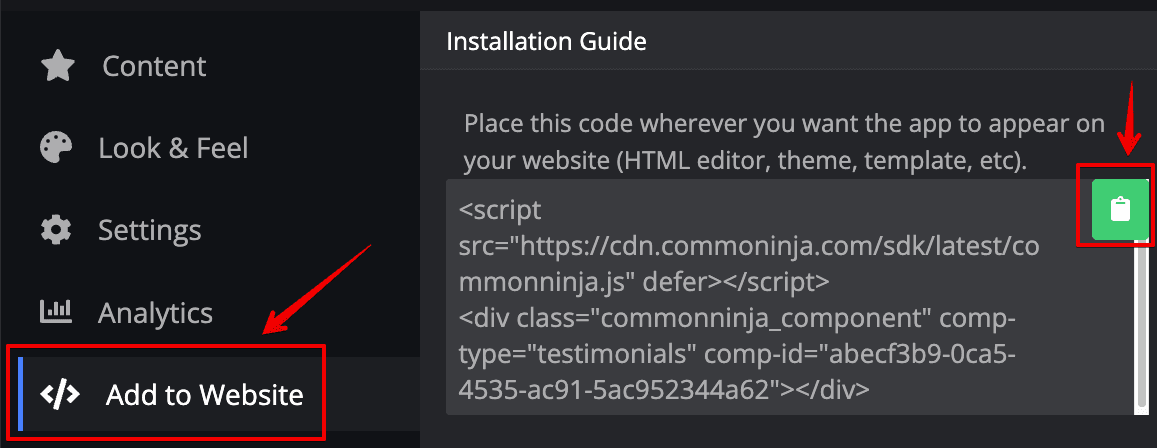Viewport: 1160px width, 448px height.
Task: Click the code brackets icon for Add to Website
Action: click(59, 394)
